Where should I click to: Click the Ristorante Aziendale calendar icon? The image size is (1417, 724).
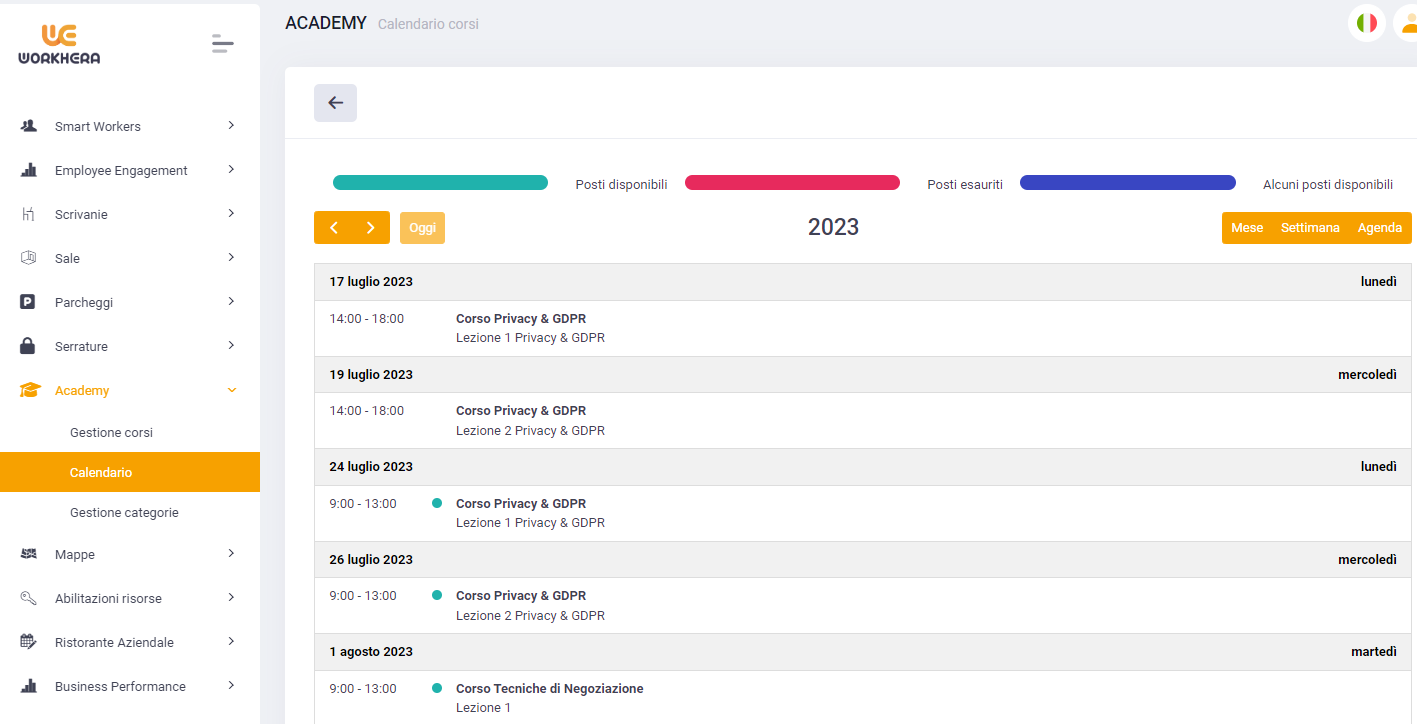click(29, 642)
